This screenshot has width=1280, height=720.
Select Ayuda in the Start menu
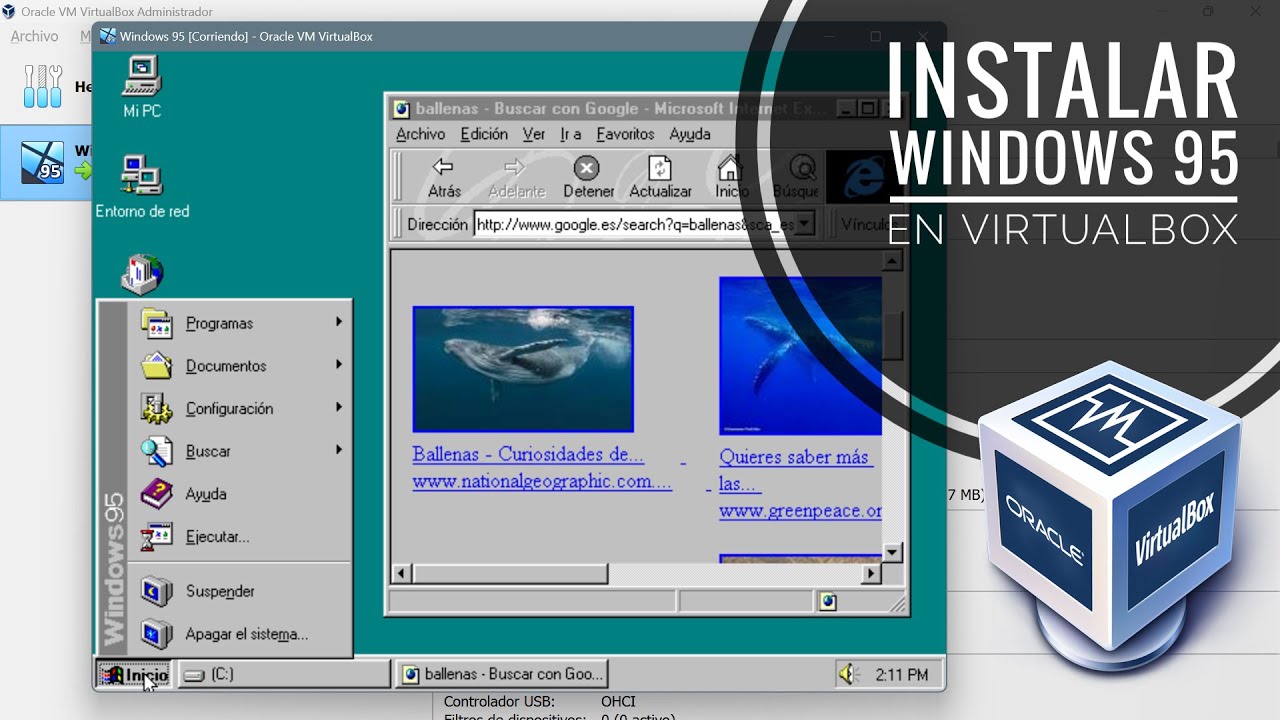242,494
